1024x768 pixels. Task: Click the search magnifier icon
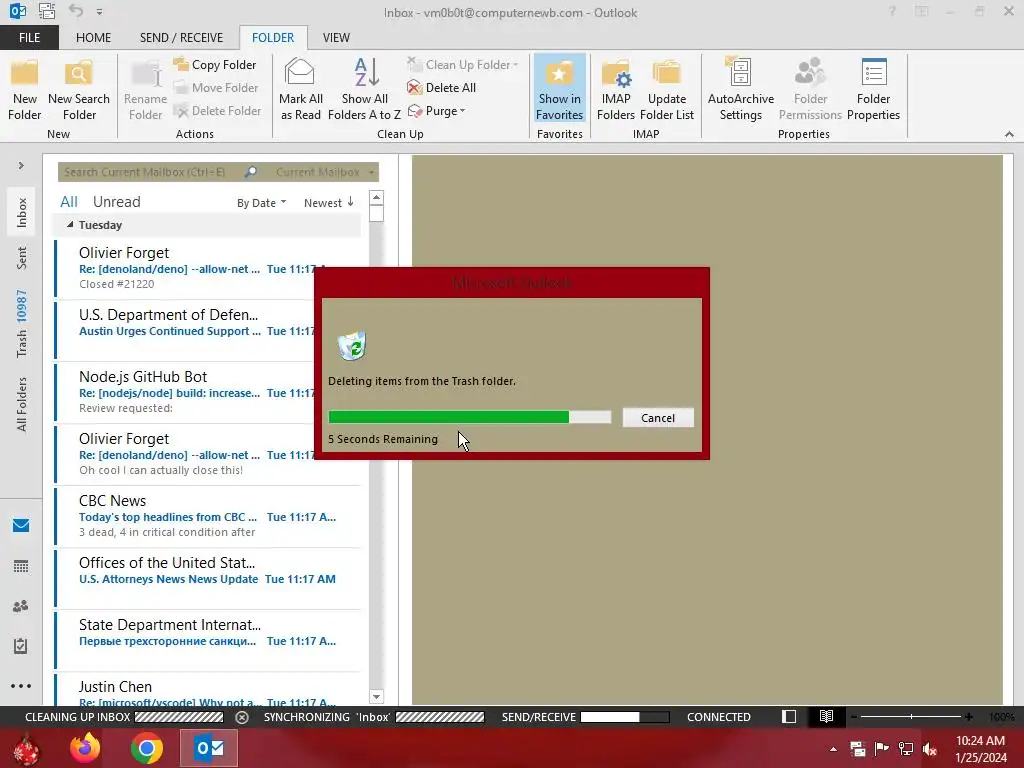pos(251,172)
